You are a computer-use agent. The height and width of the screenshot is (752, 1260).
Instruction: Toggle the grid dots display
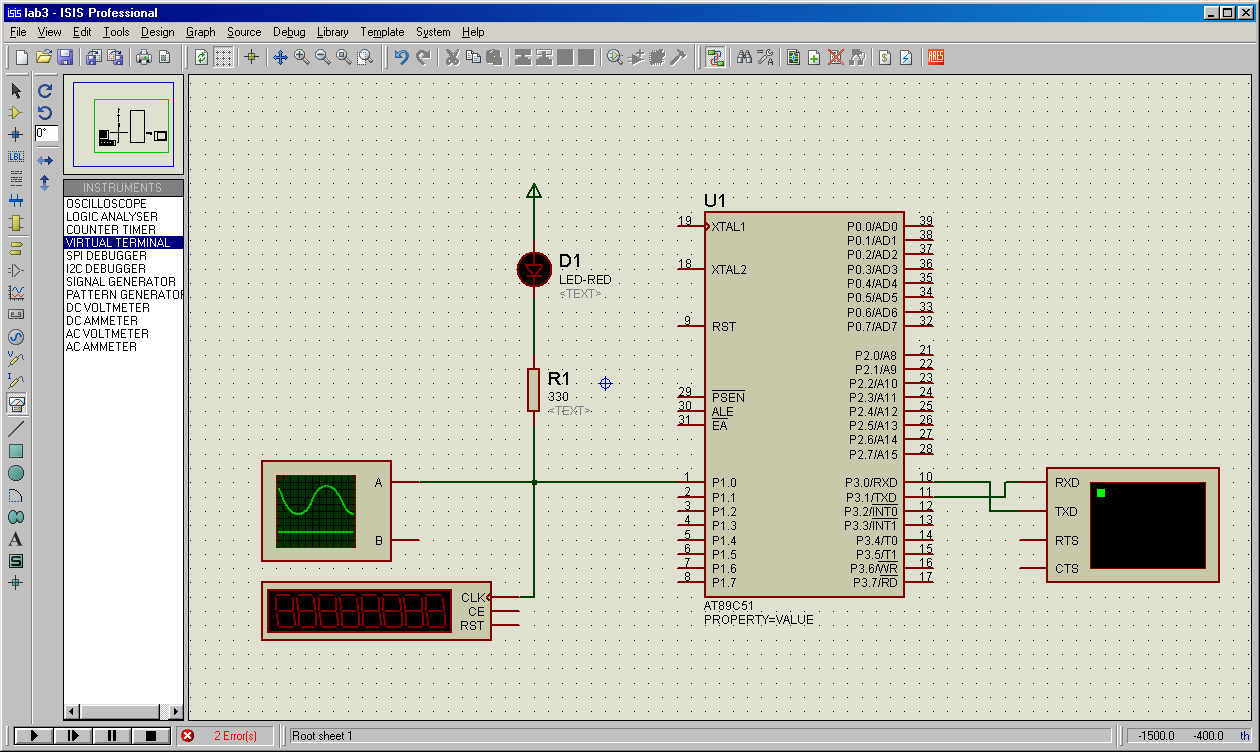(x=224, y=58)
